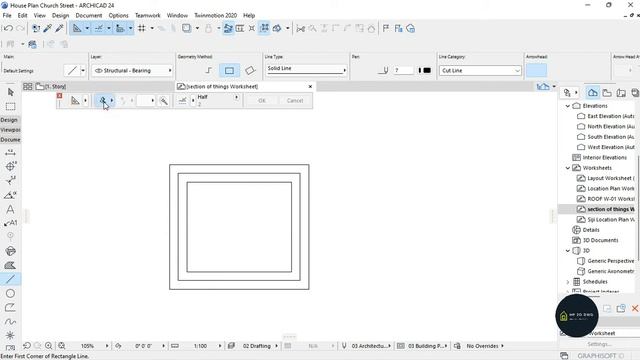Select the Spline tool
The height and width of the screenshot is (360, 640).
10,322
